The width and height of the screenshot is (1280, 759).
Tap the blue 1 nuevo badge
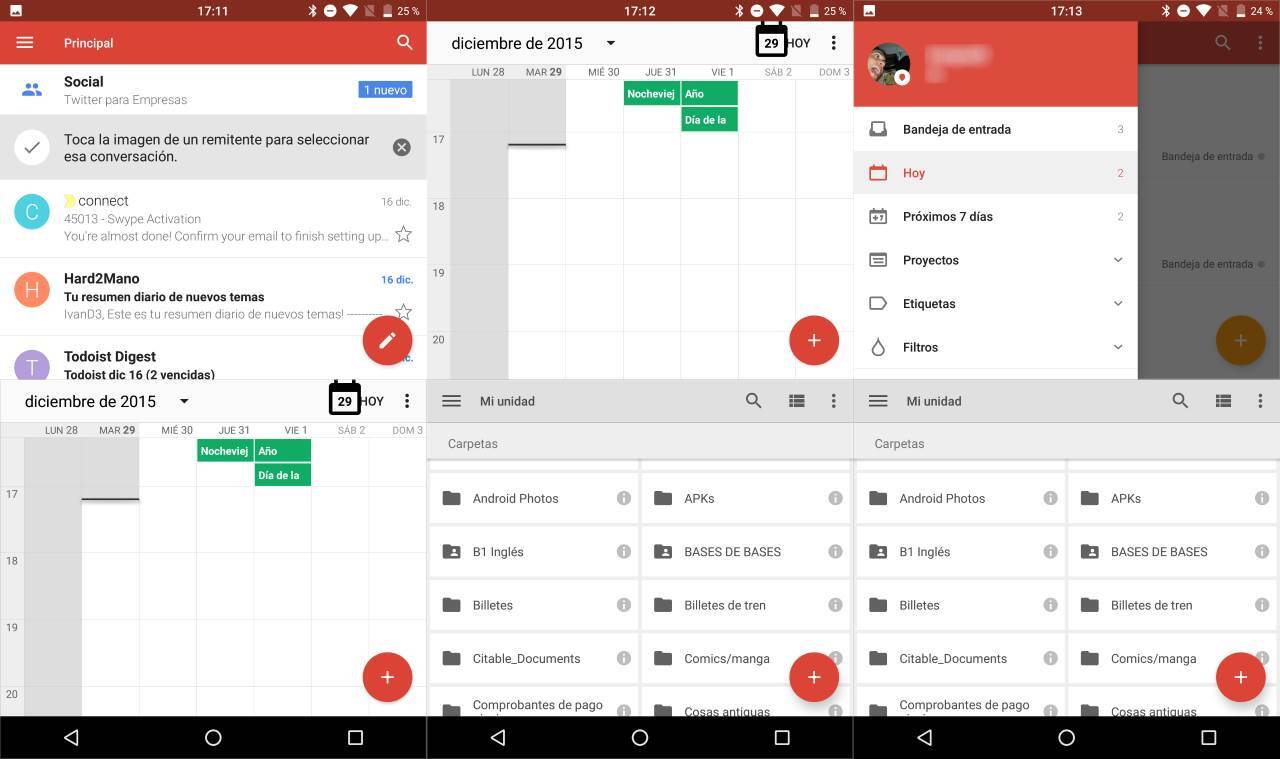pos(384,90)
